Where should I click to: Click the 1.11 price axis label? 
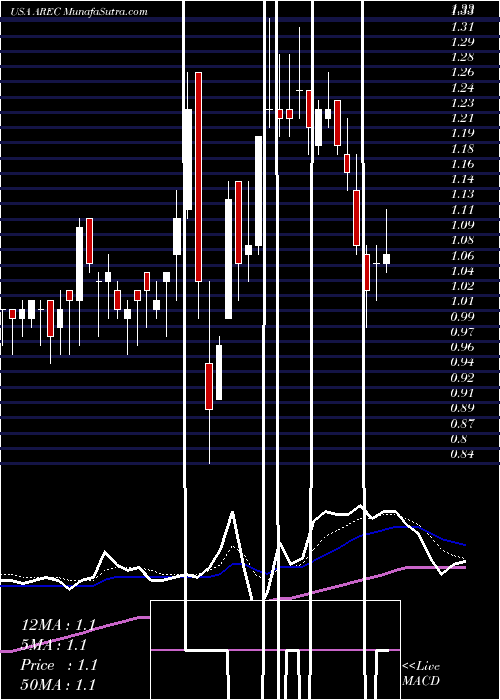462,209
